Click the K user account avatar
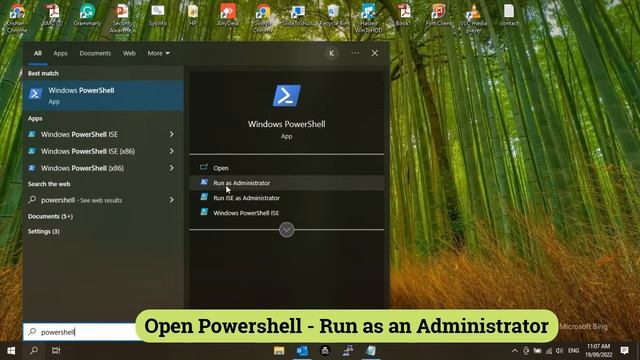 331,53
